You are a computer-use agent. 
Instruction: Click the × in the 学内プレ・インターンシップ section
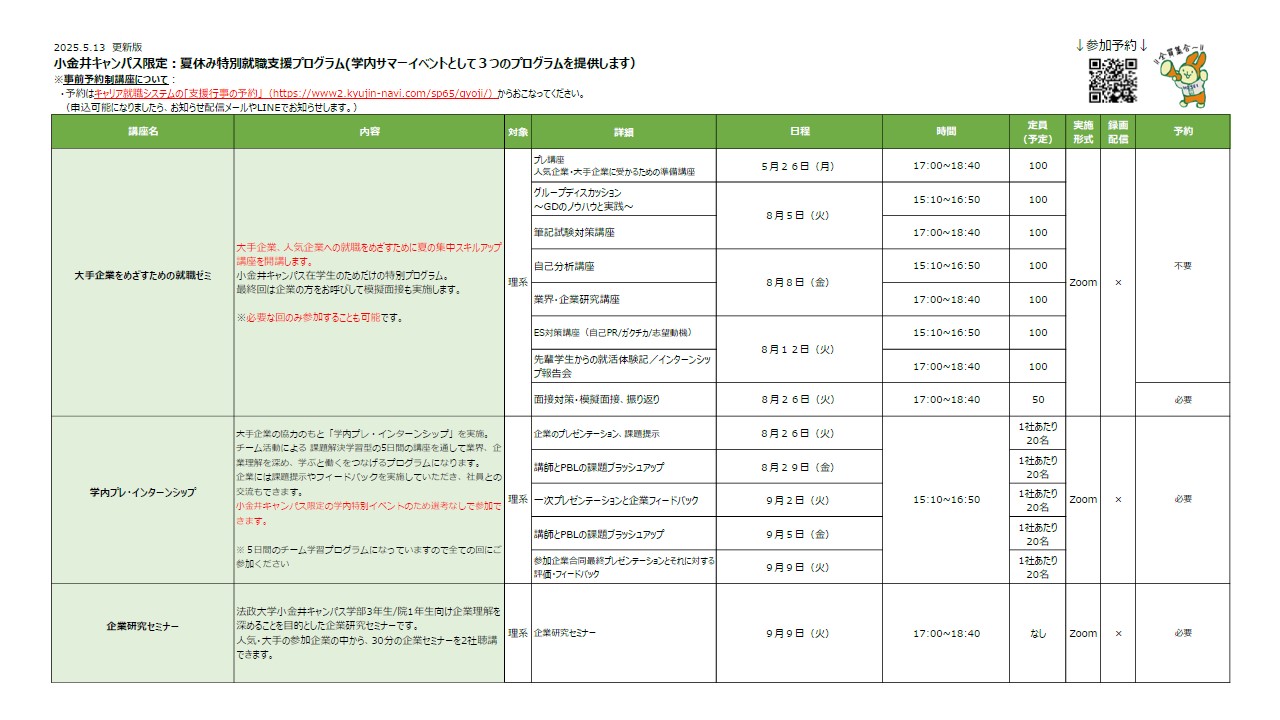coord(1118,499)
